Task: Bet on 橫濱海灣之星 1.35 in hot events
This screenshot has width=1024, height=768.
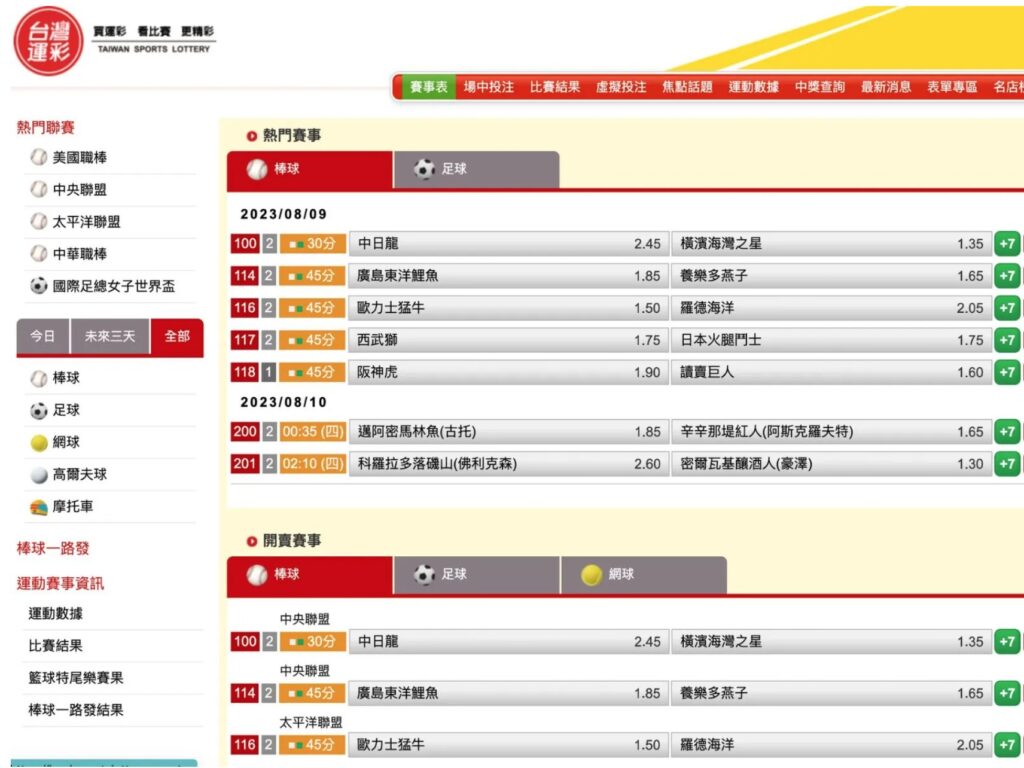Action: coord(831,244)
